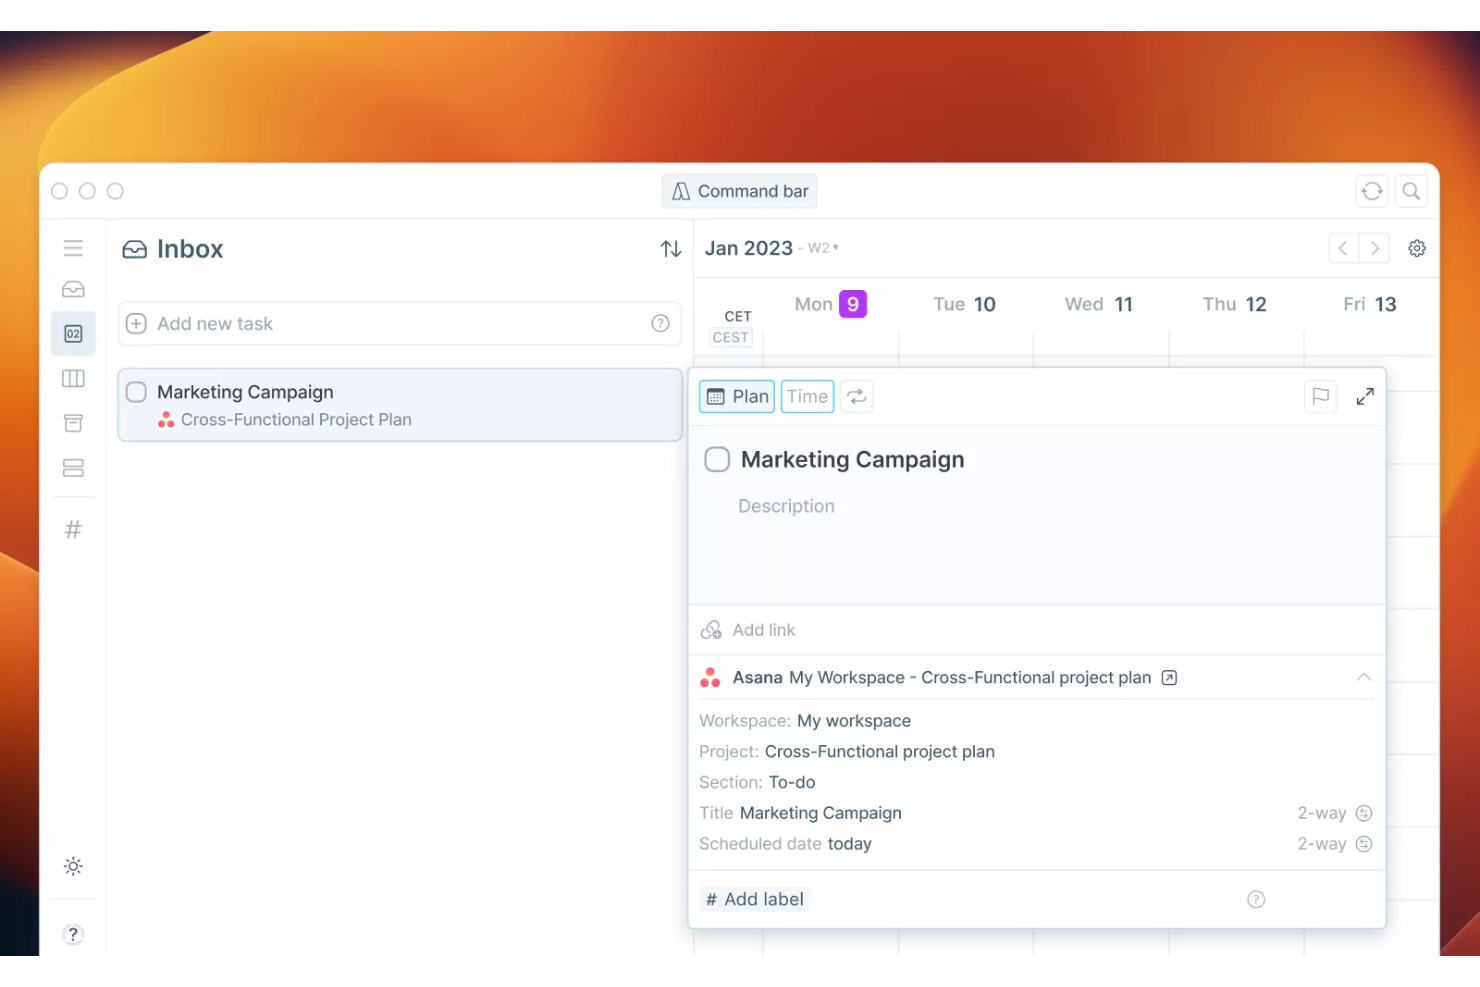
Task: Click the Description field
Action: point(786,506)
